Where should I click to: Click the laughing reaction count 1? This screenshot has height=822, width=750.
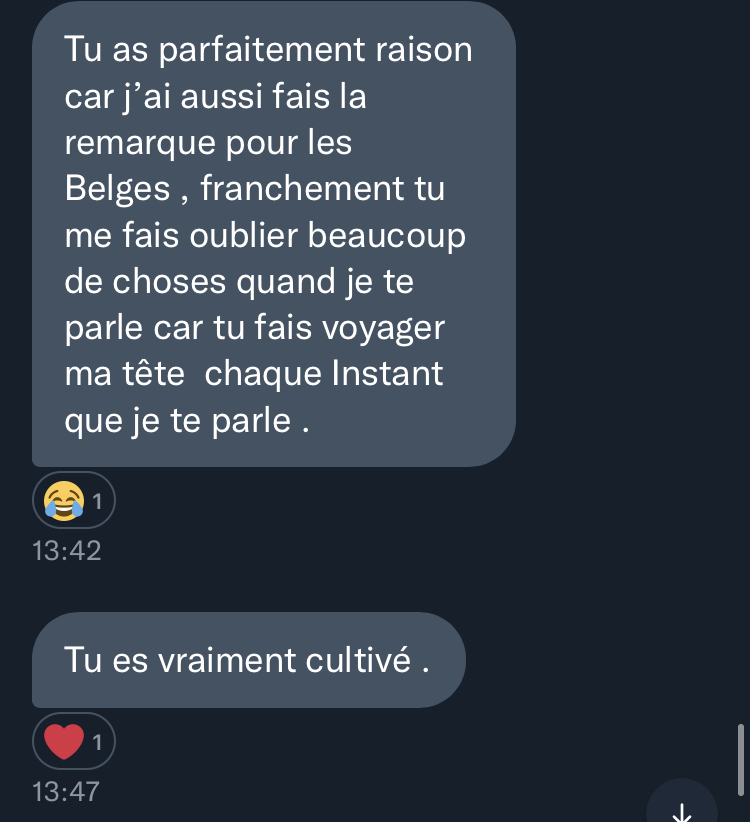click(x=97, y=501)
